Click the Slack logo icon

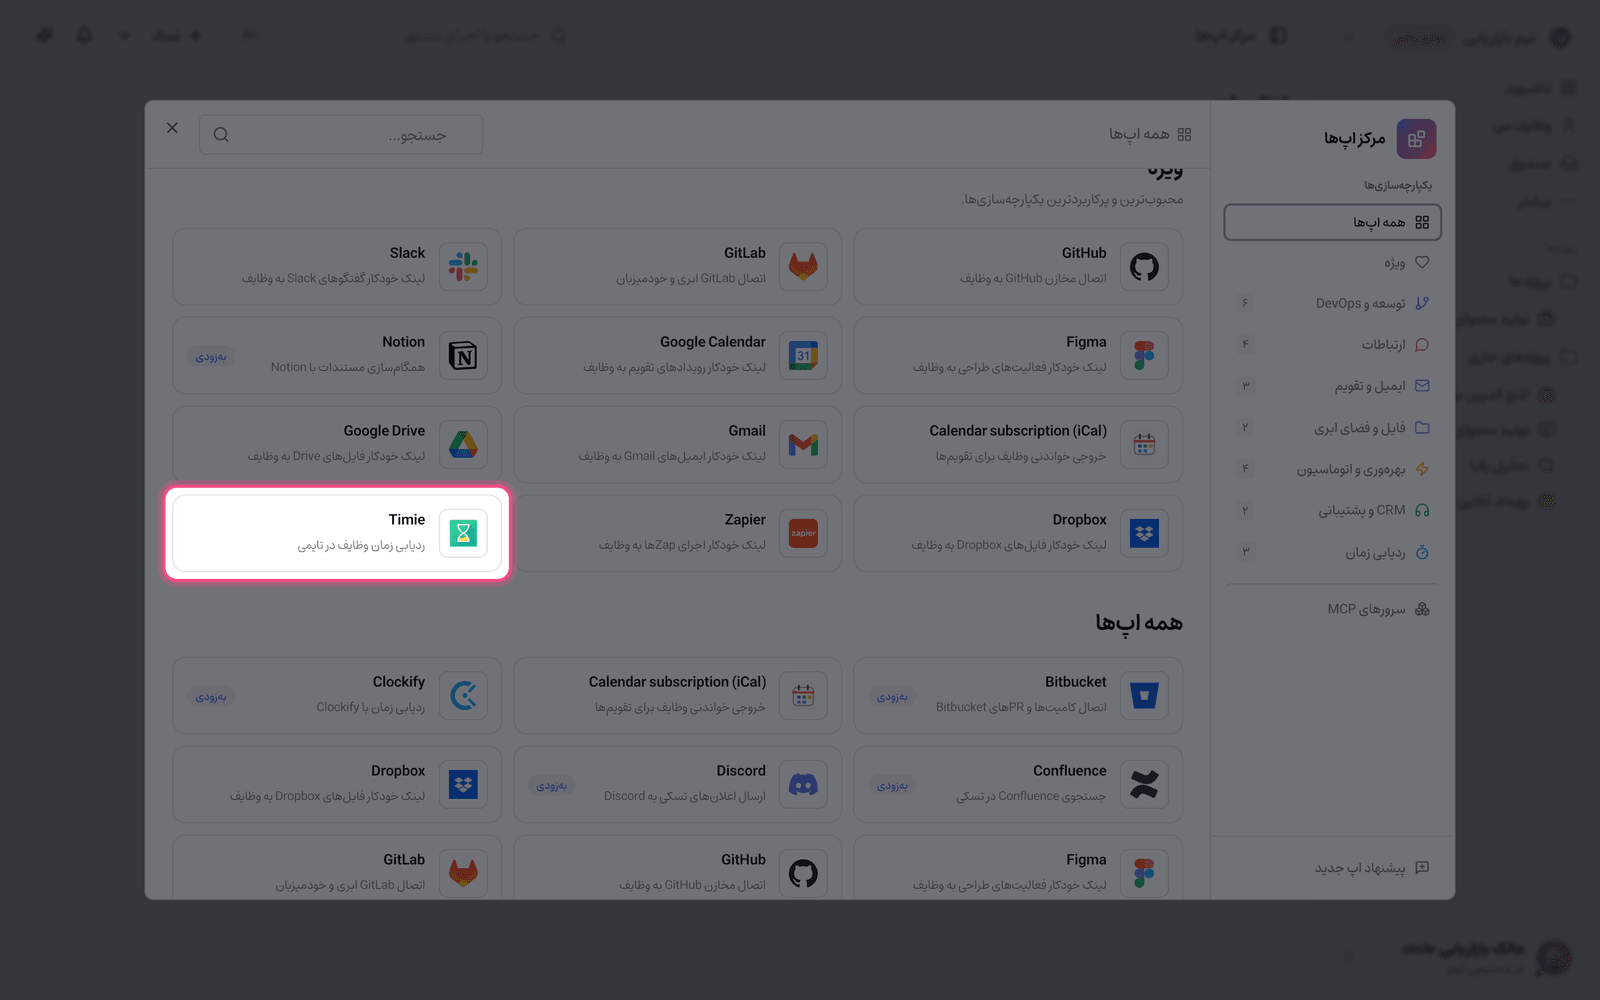pos(463,267)
